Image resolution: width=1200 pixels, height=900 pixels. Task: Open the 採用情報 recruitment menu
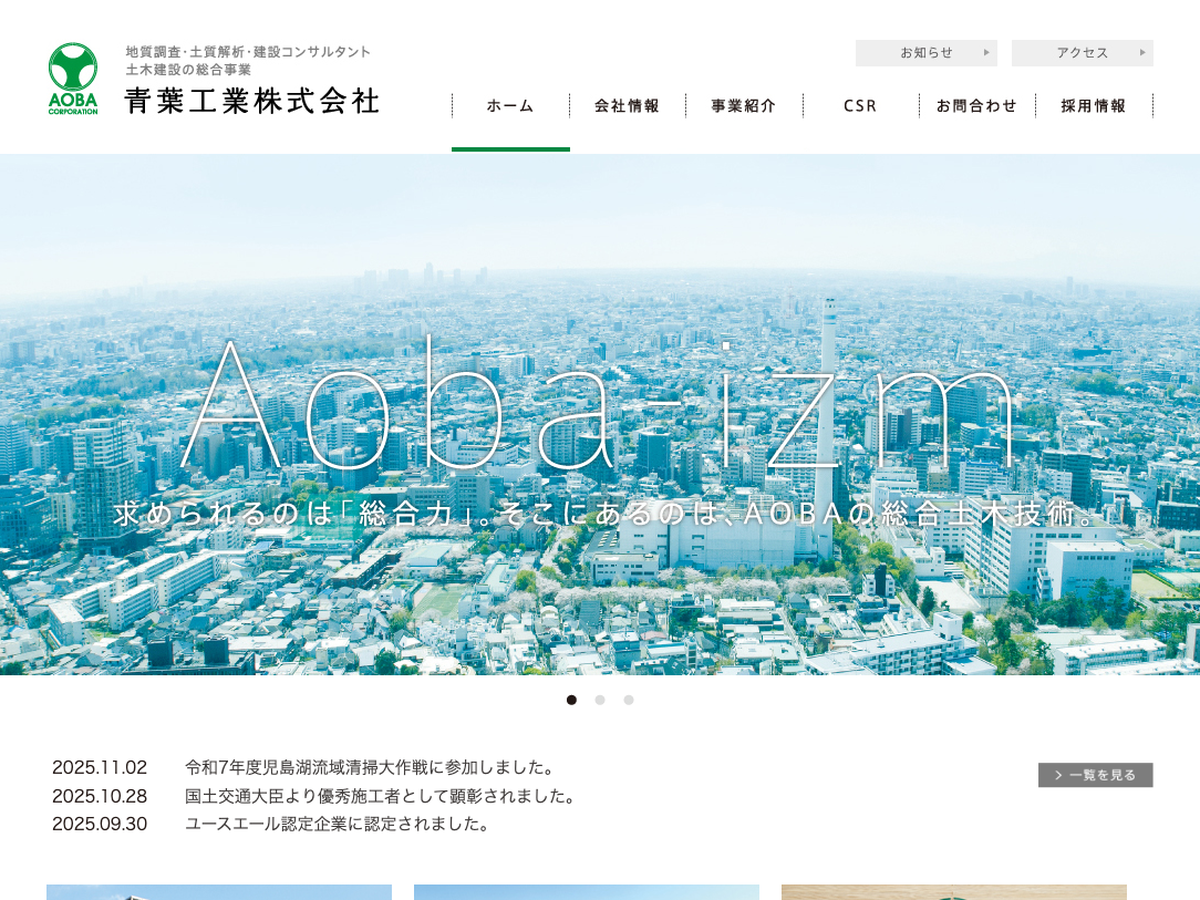tap(1094, 106)
